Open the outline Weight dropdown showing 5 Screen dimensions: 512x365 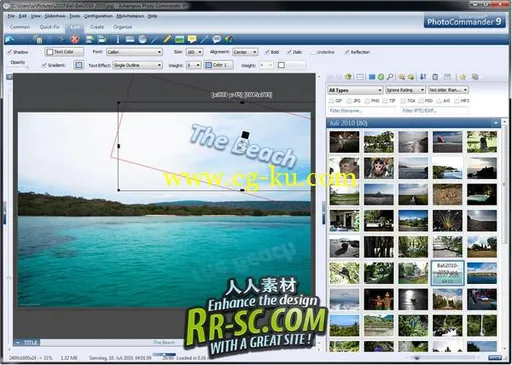coord(193,65)
